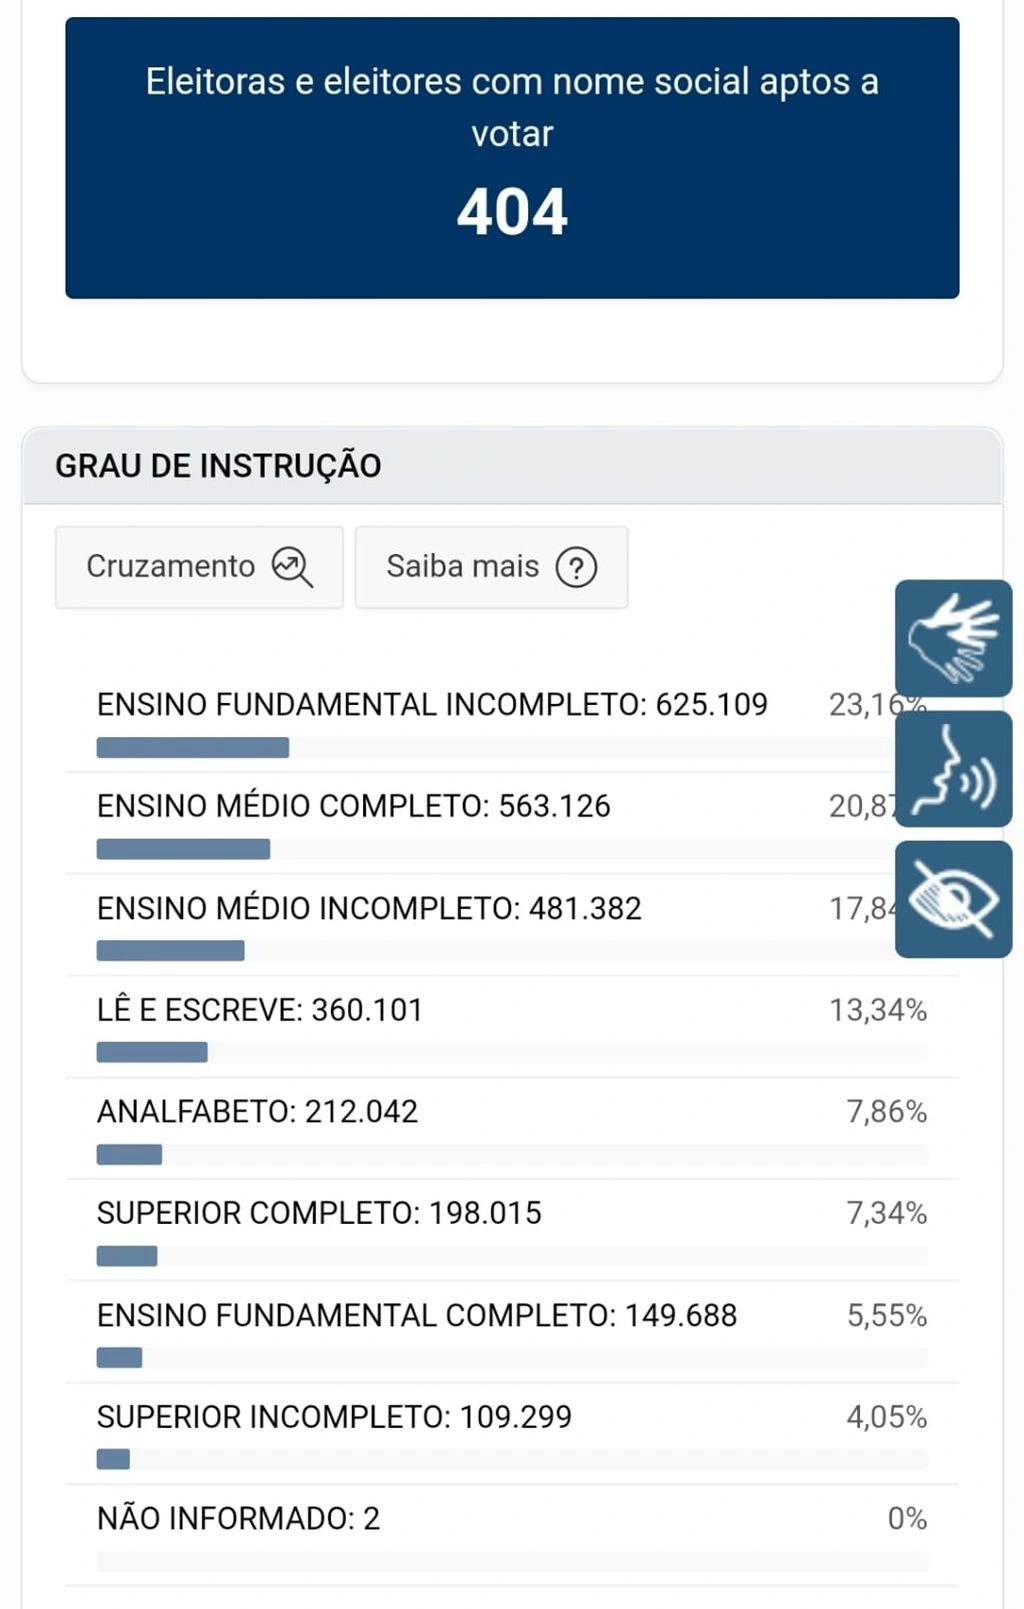Select the Grau de Instrução section header
The image size is (1024, 1609).
tap(218, 466)
